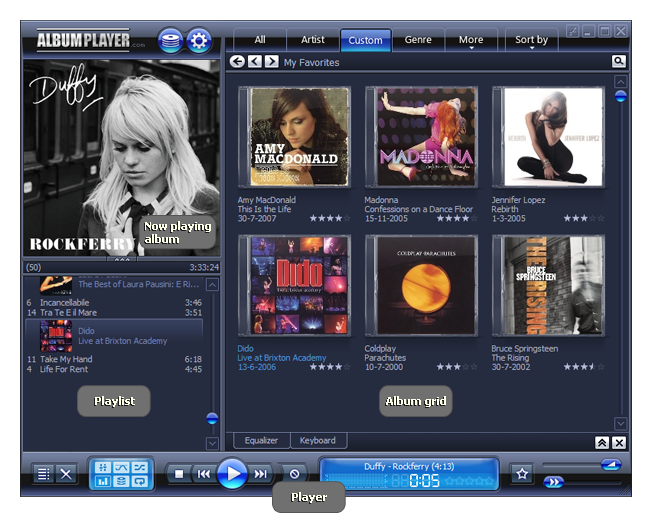This screenshot has width=652, height=517.
Task: Switch to the Genre tab
Action: click(x=418, y=40)
